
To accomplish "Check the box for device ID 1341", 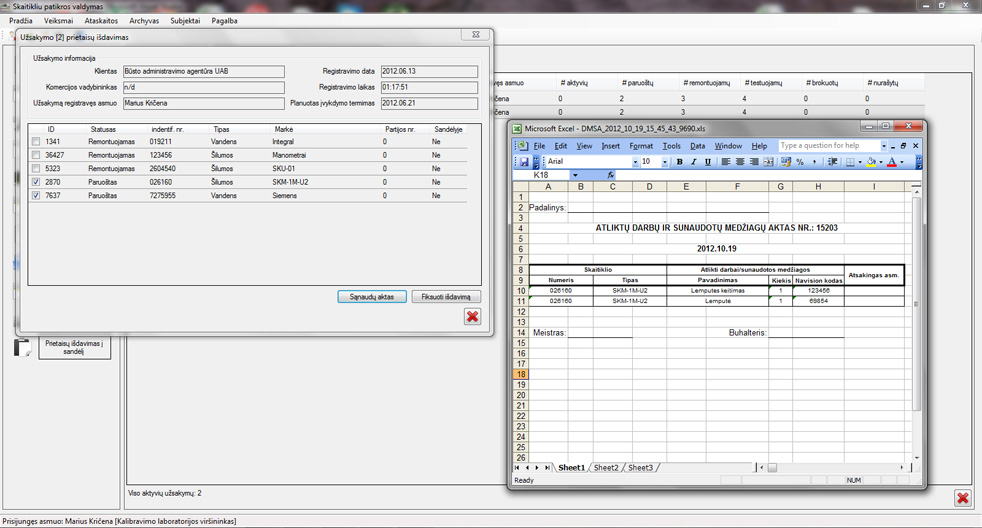I will (36, 142).
